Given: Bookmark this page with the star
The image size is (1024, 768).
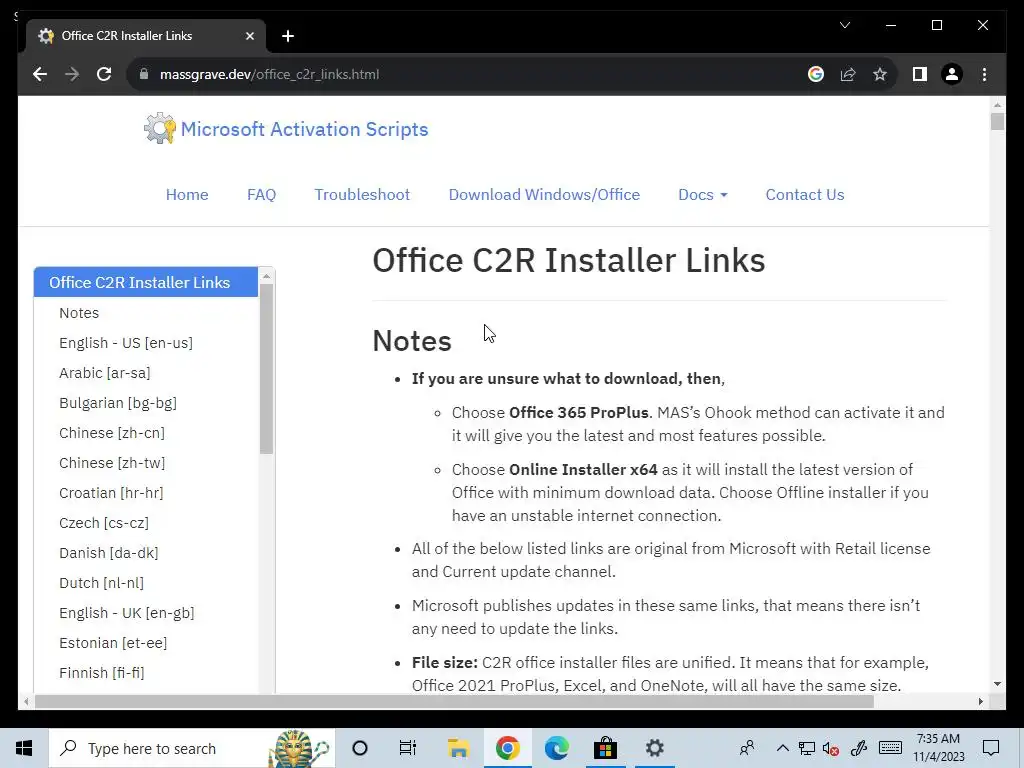Looking at the screenshot, I should [880, 74].
